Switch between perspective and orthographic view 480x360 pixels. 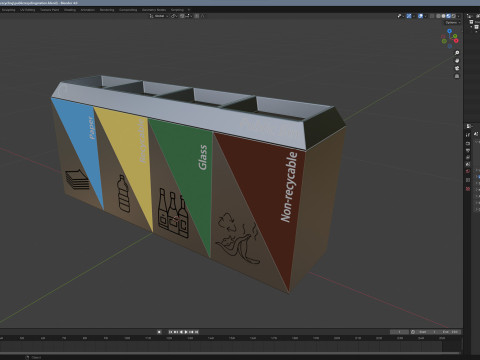click(x=457, y=76)
